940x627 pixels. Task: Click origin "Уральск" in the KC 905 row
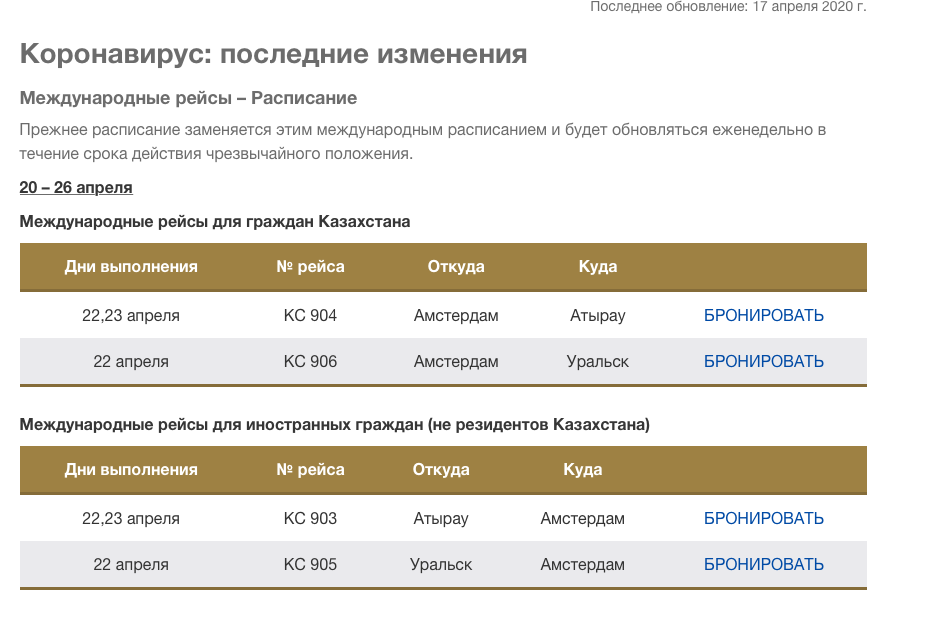(x=440, y=565)
